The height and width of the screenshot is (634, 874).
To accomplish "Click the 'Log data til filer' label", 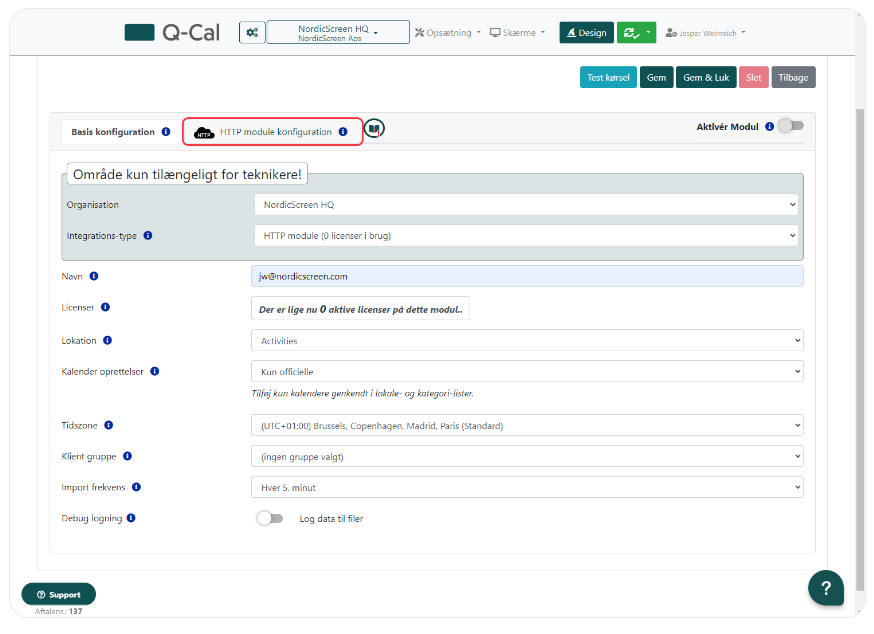I will tap(331, 519).
